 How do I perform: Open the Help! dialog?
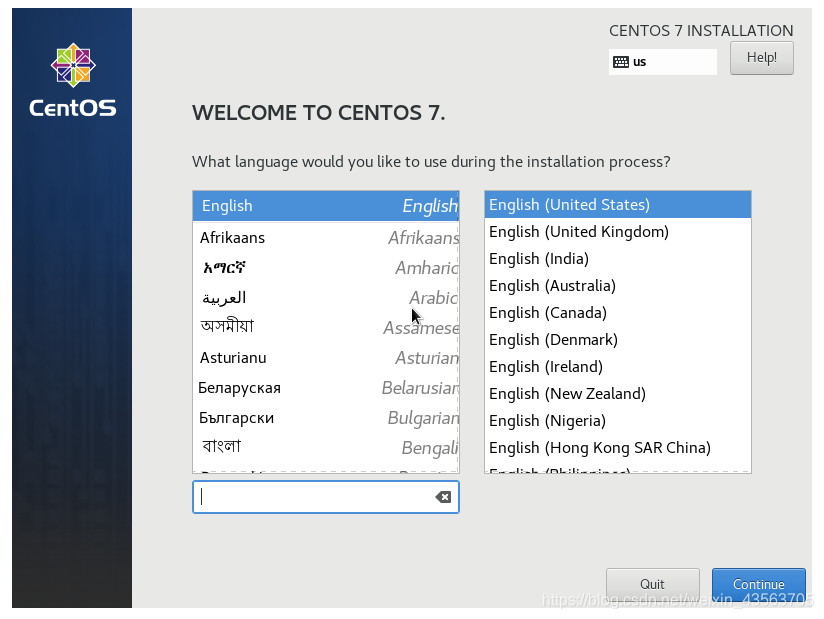761,58
